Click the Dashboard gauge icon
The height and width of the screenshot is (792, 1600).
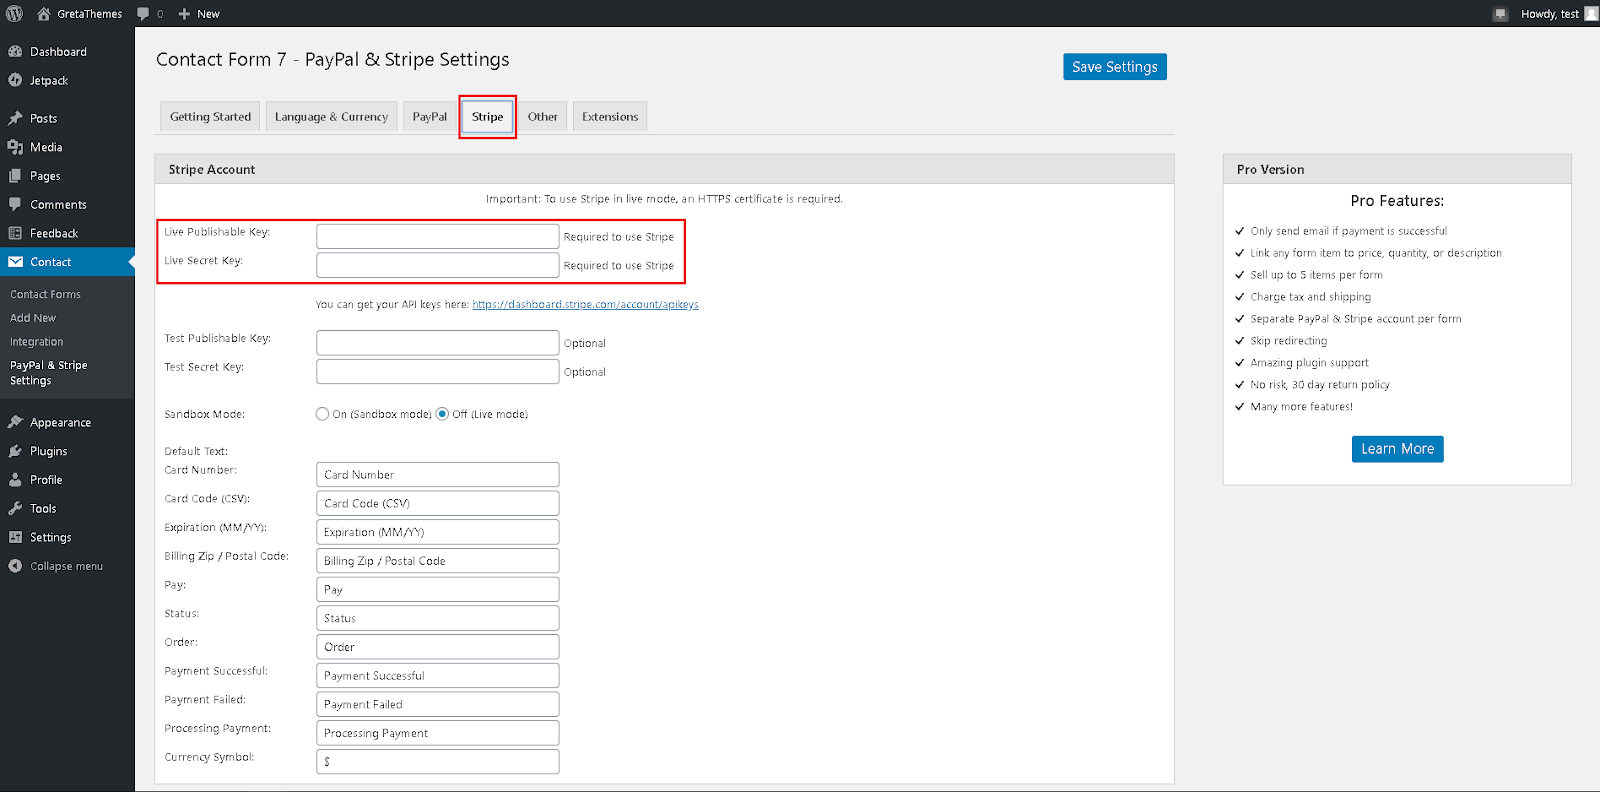pos(15,51)
